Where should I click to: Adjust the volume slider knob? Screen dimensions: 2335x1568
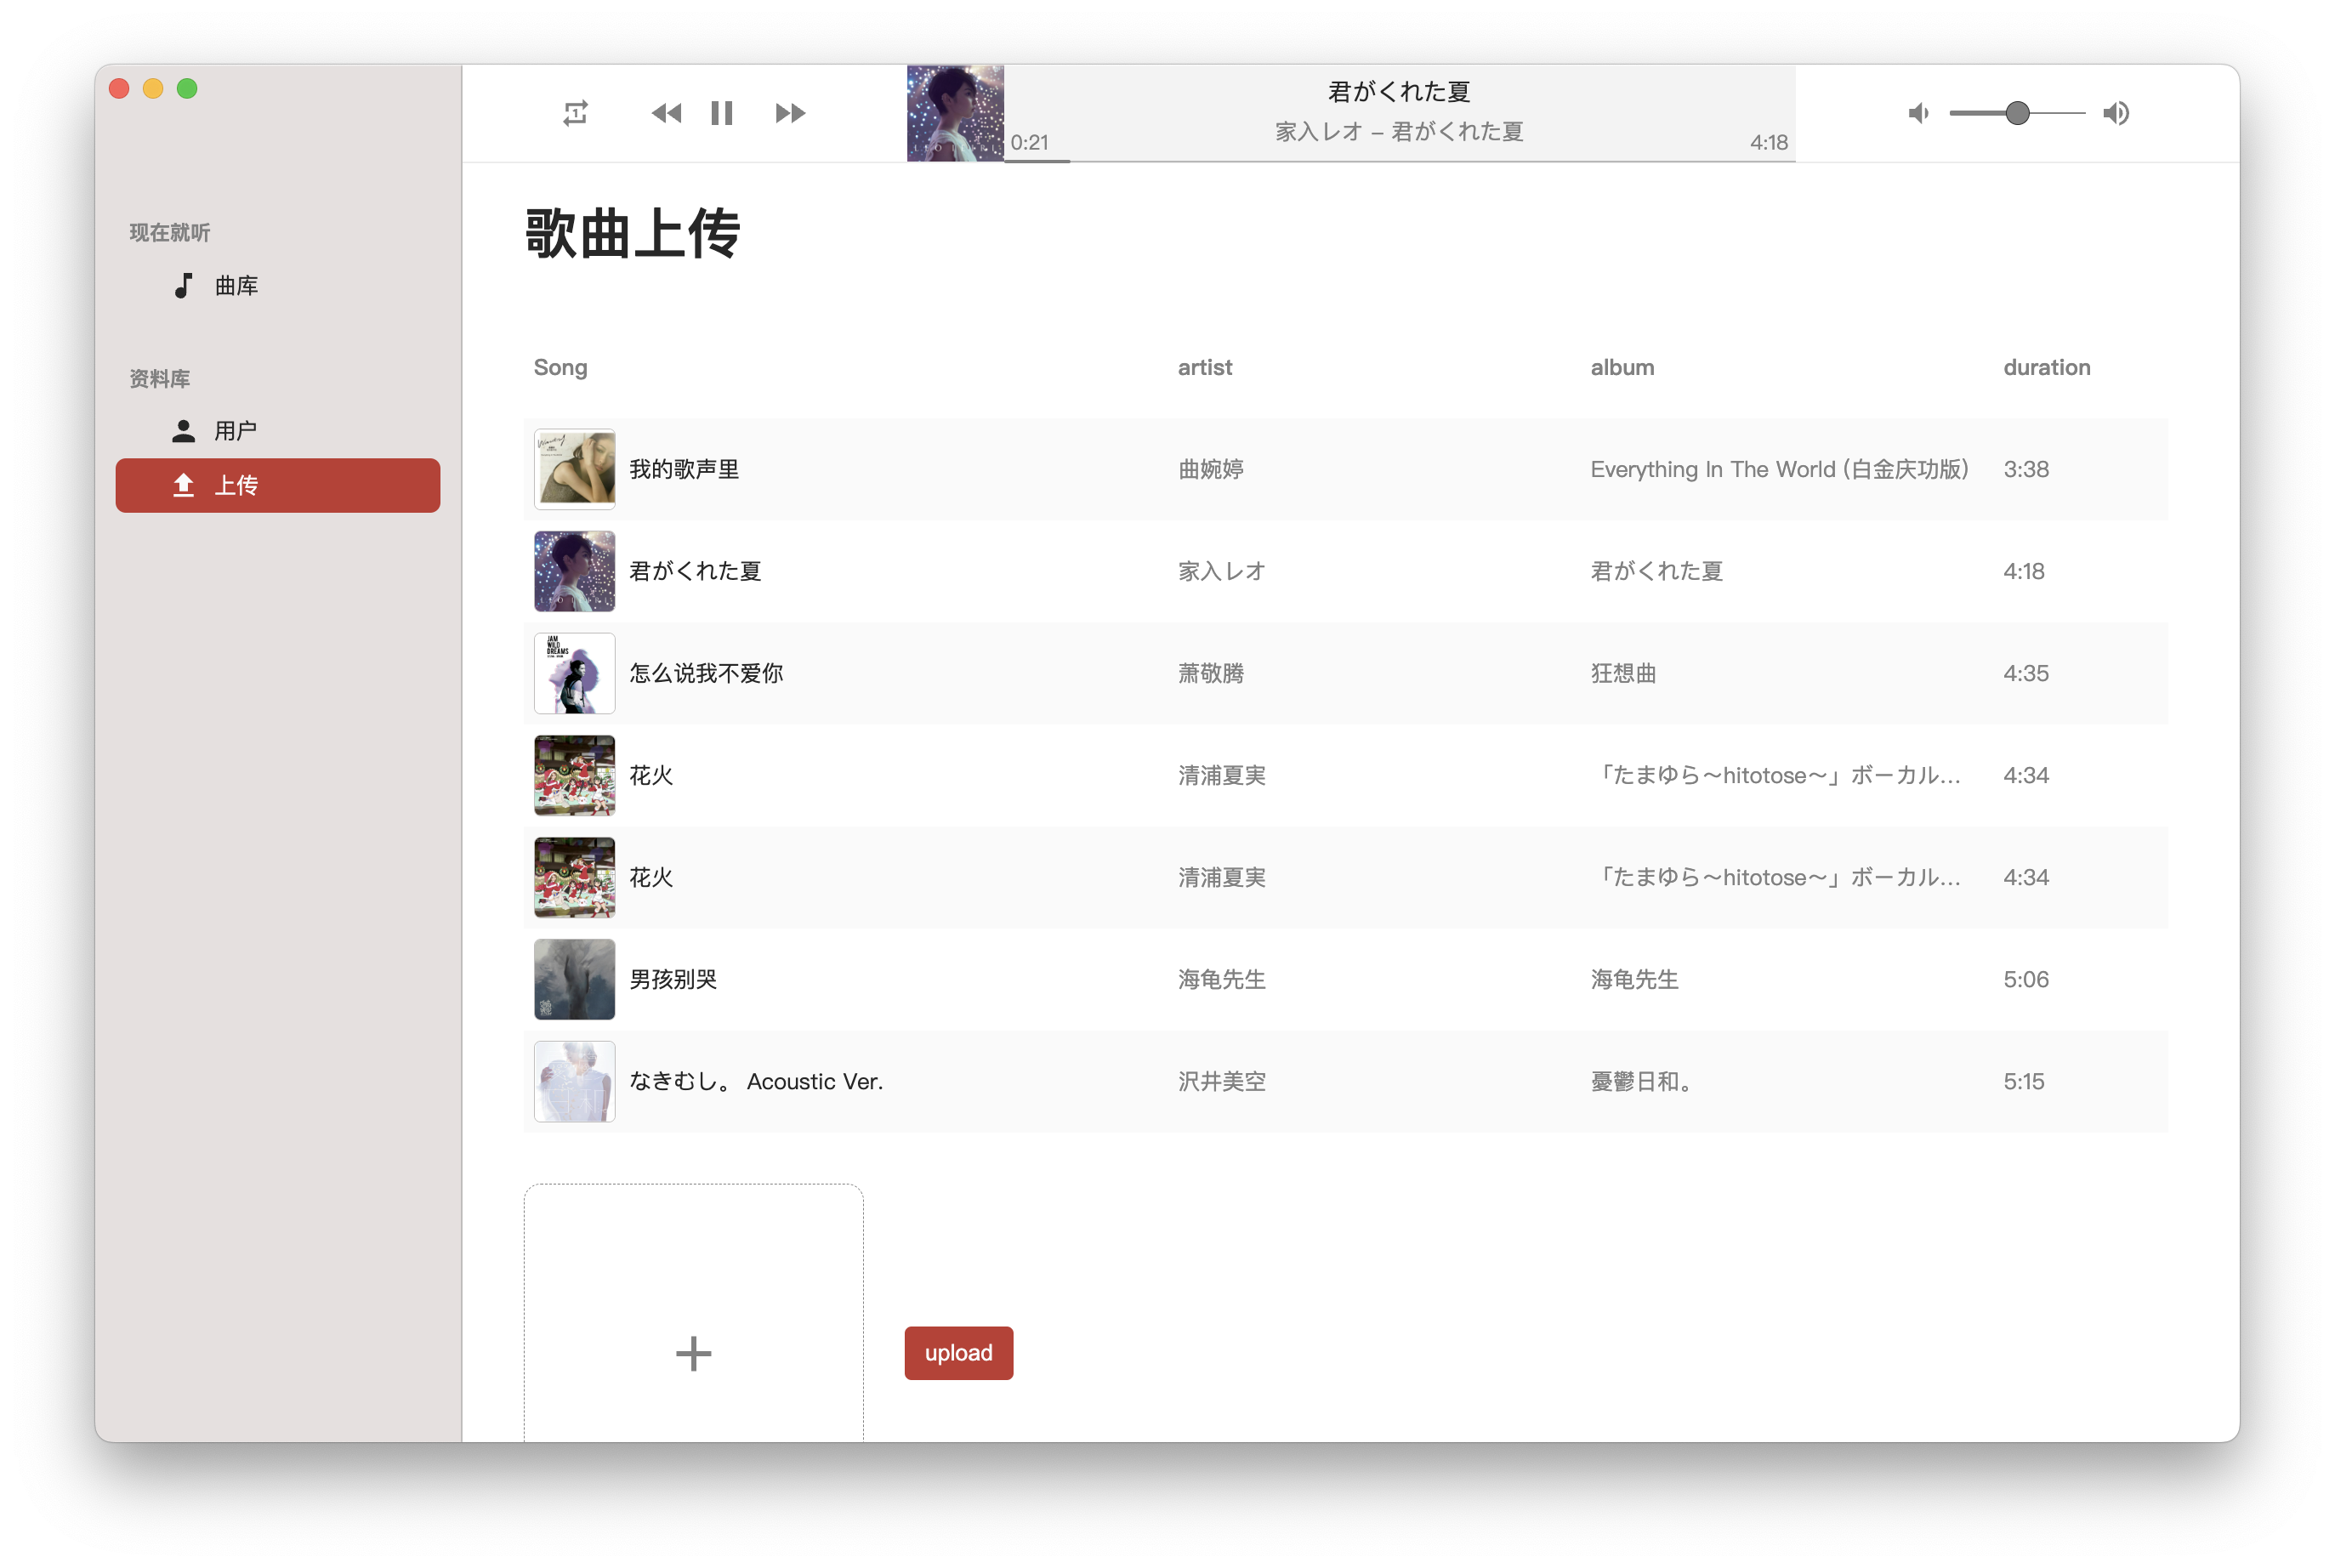(2018, 113)
